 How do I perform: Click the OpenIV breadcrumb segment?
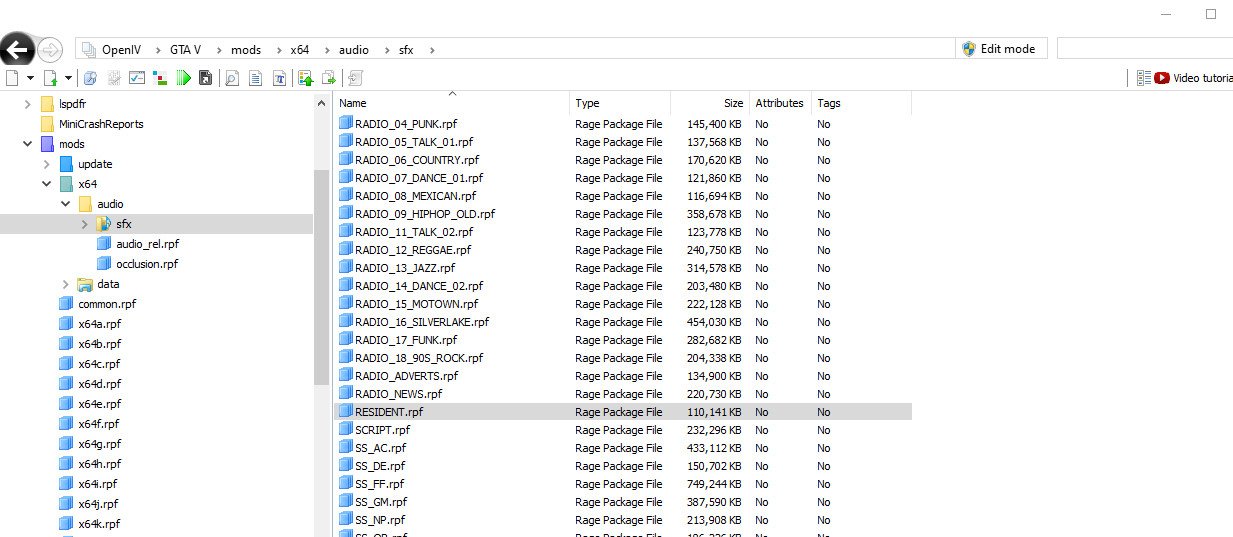click(122, 49)
